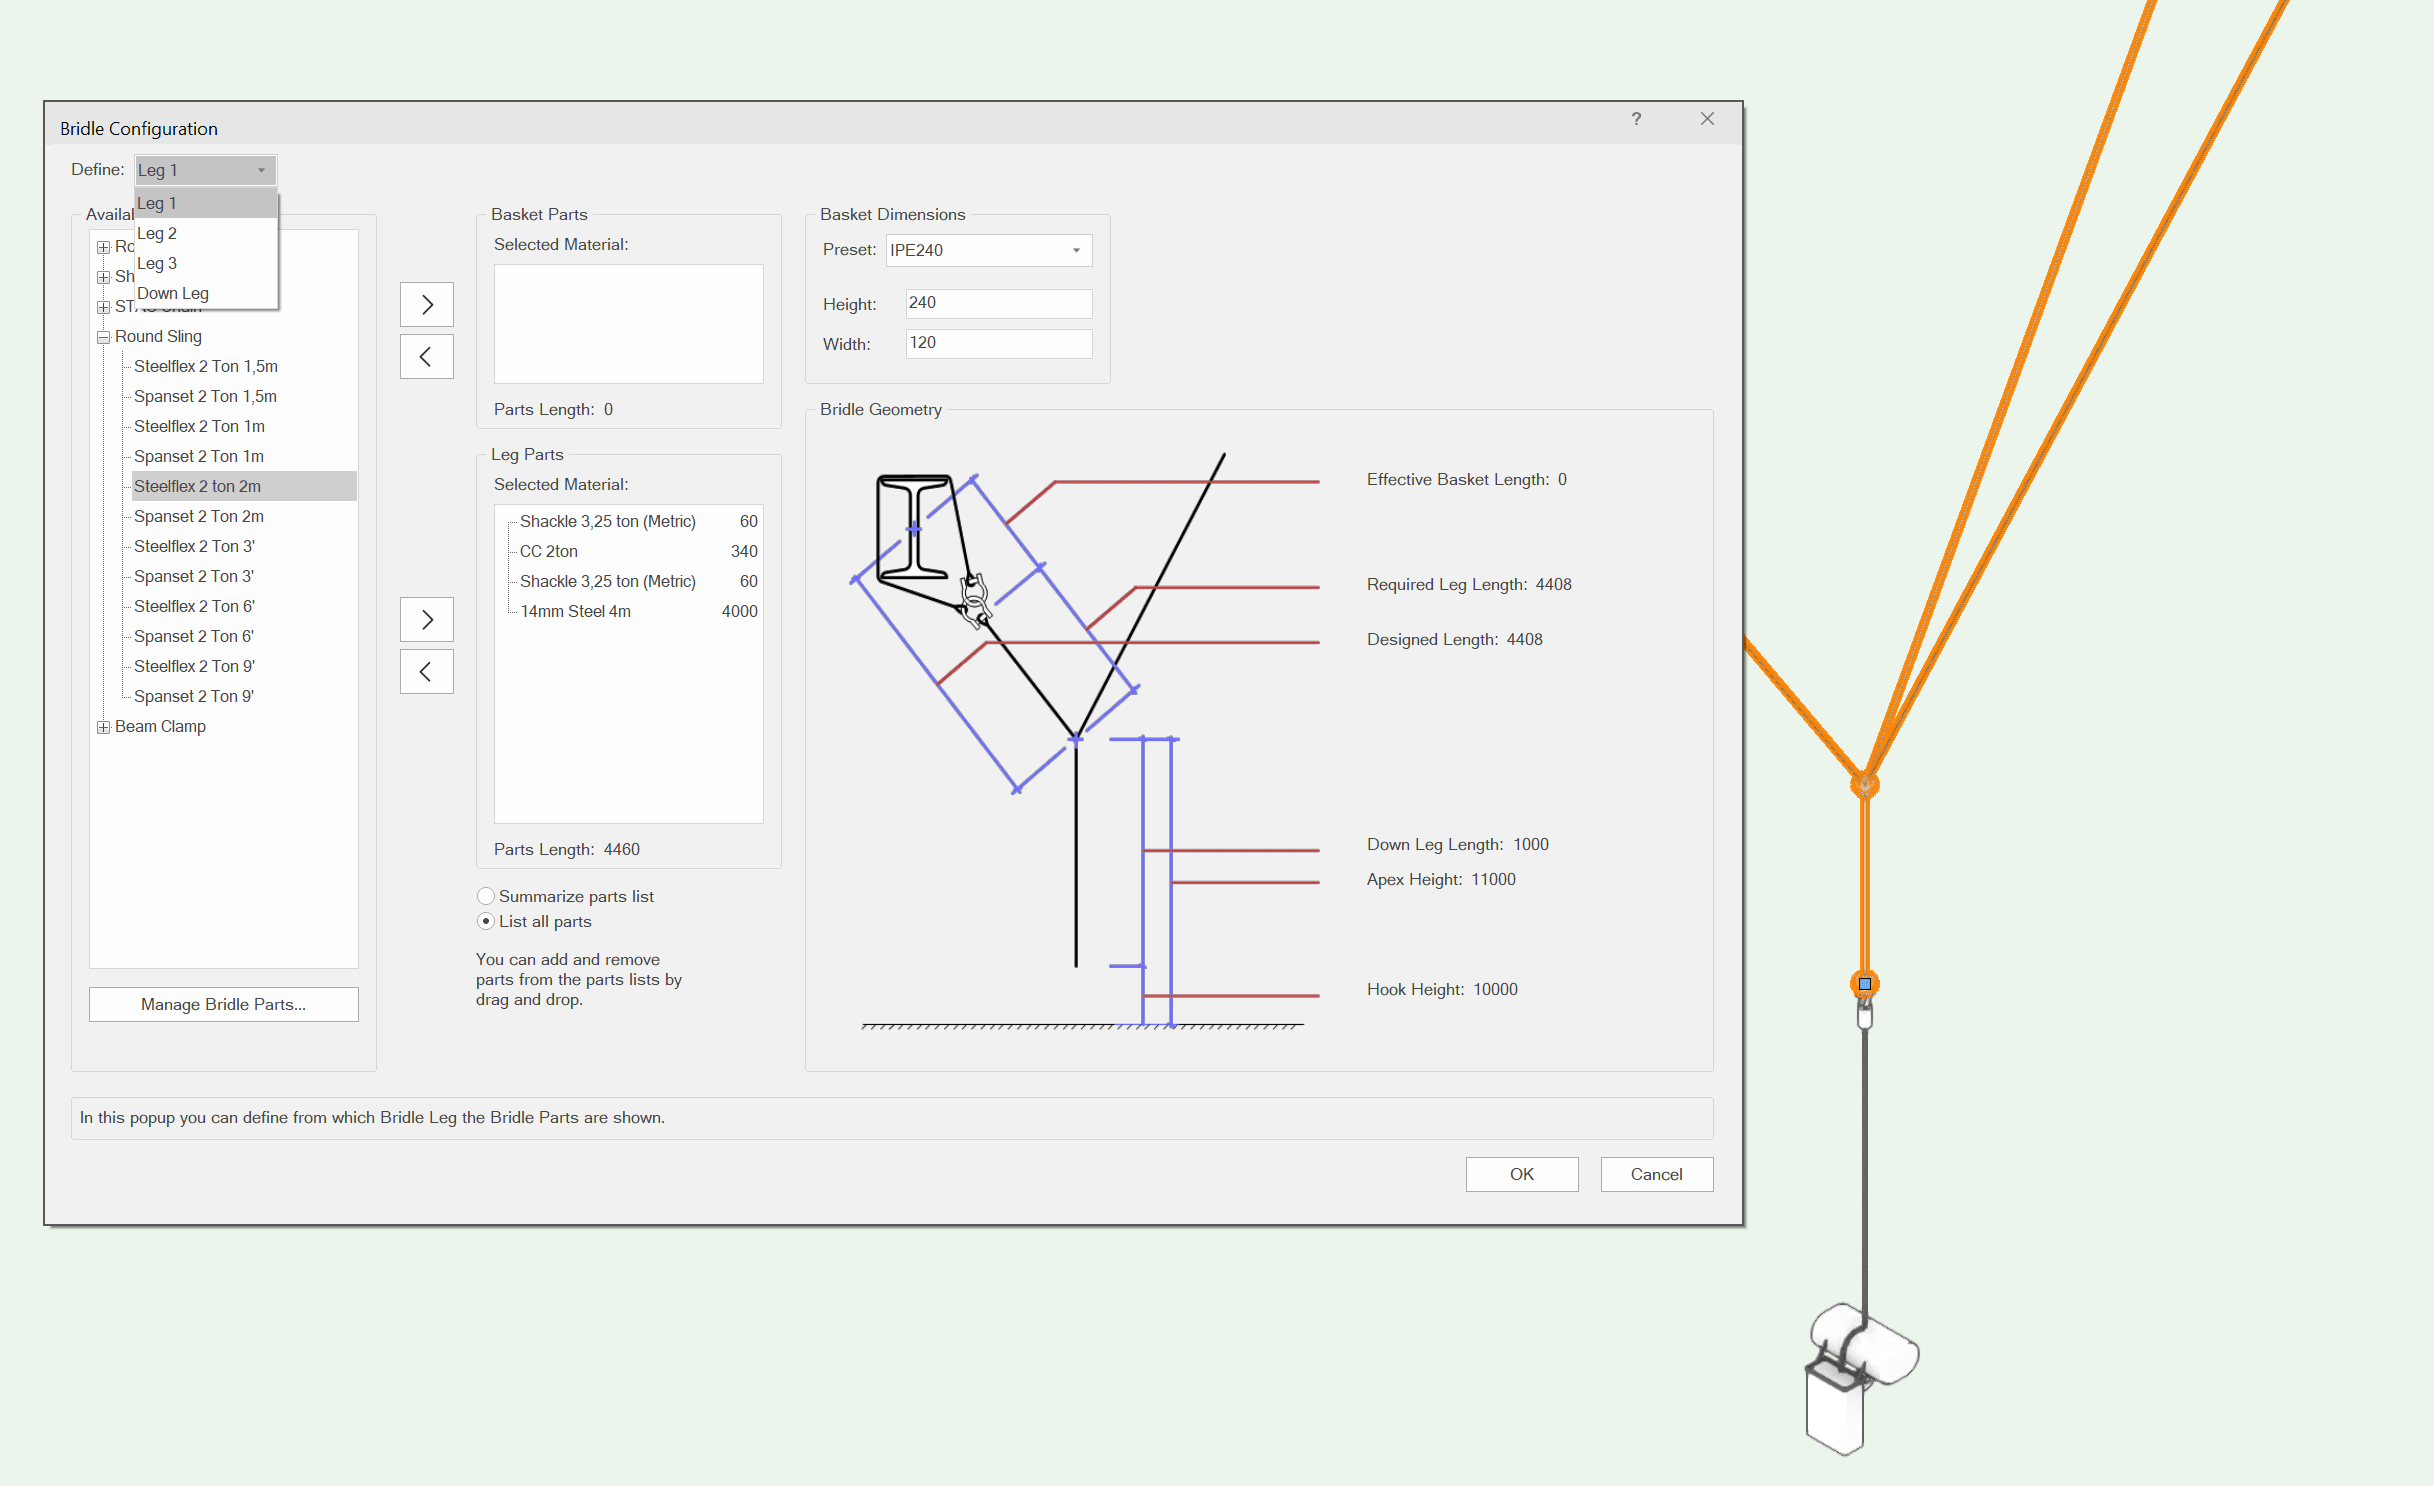Collapse the Round Sling tree node
This screenshot has width=2434, height=1486.
(x=104, y=337)
